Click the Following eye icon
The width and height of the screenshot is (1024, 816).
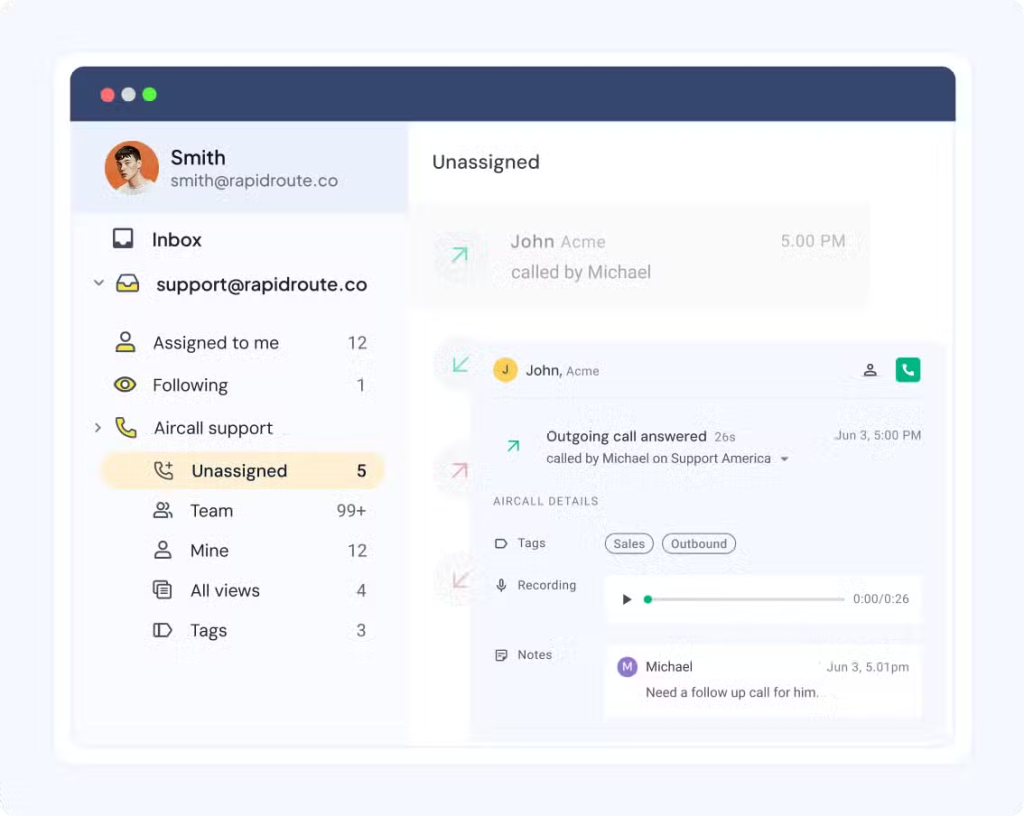click(124, 385)
